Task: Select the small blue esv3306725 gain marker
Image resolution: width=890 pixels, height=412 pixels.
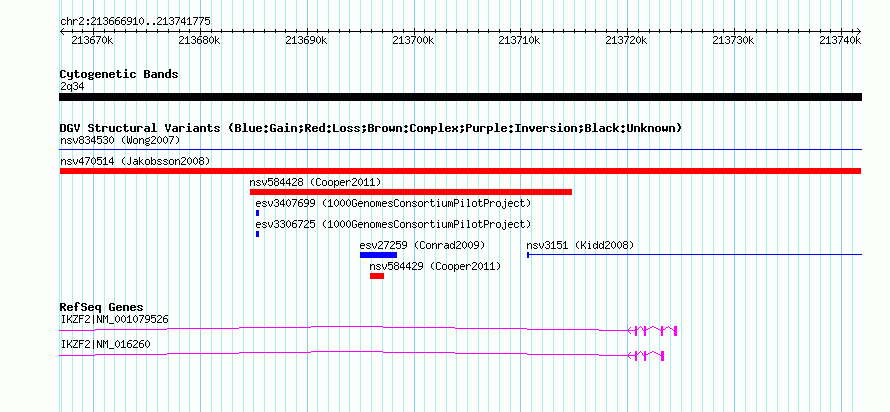Action: (x=258, y=234)
